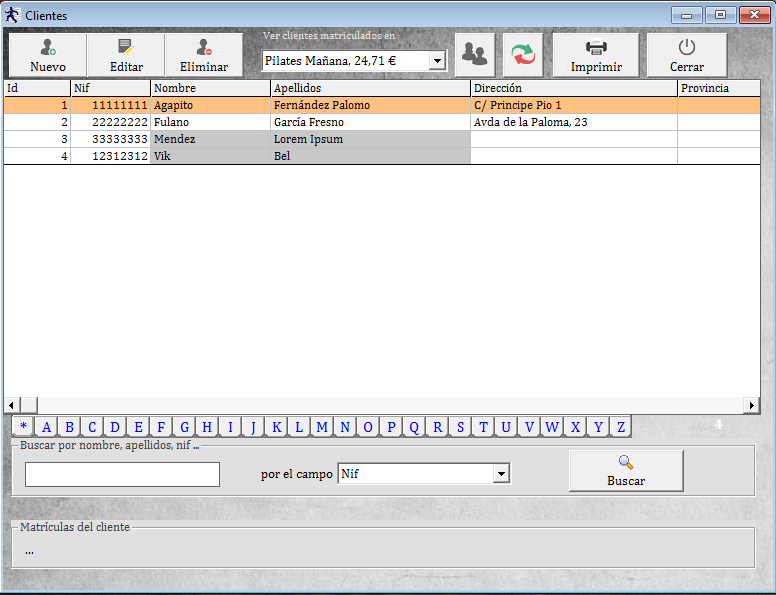Click the Imprimir printer icon button
Screen dimensions: 776x595
point(596,55)
